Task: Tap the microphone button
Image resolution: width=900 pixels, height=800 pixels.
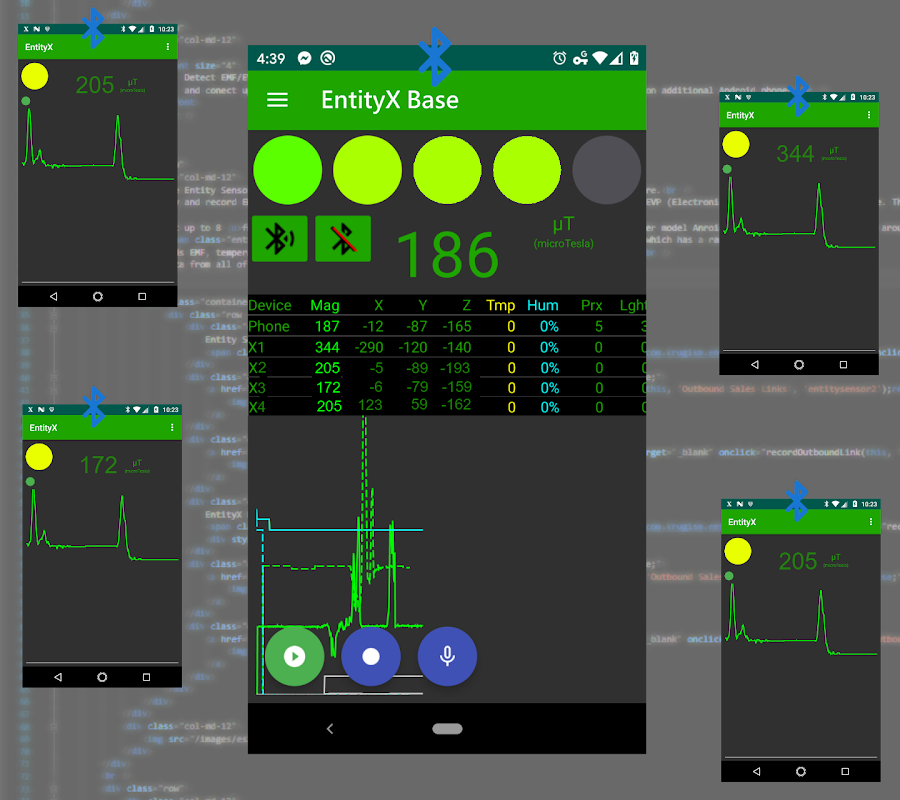Action: tap(447, 656)
